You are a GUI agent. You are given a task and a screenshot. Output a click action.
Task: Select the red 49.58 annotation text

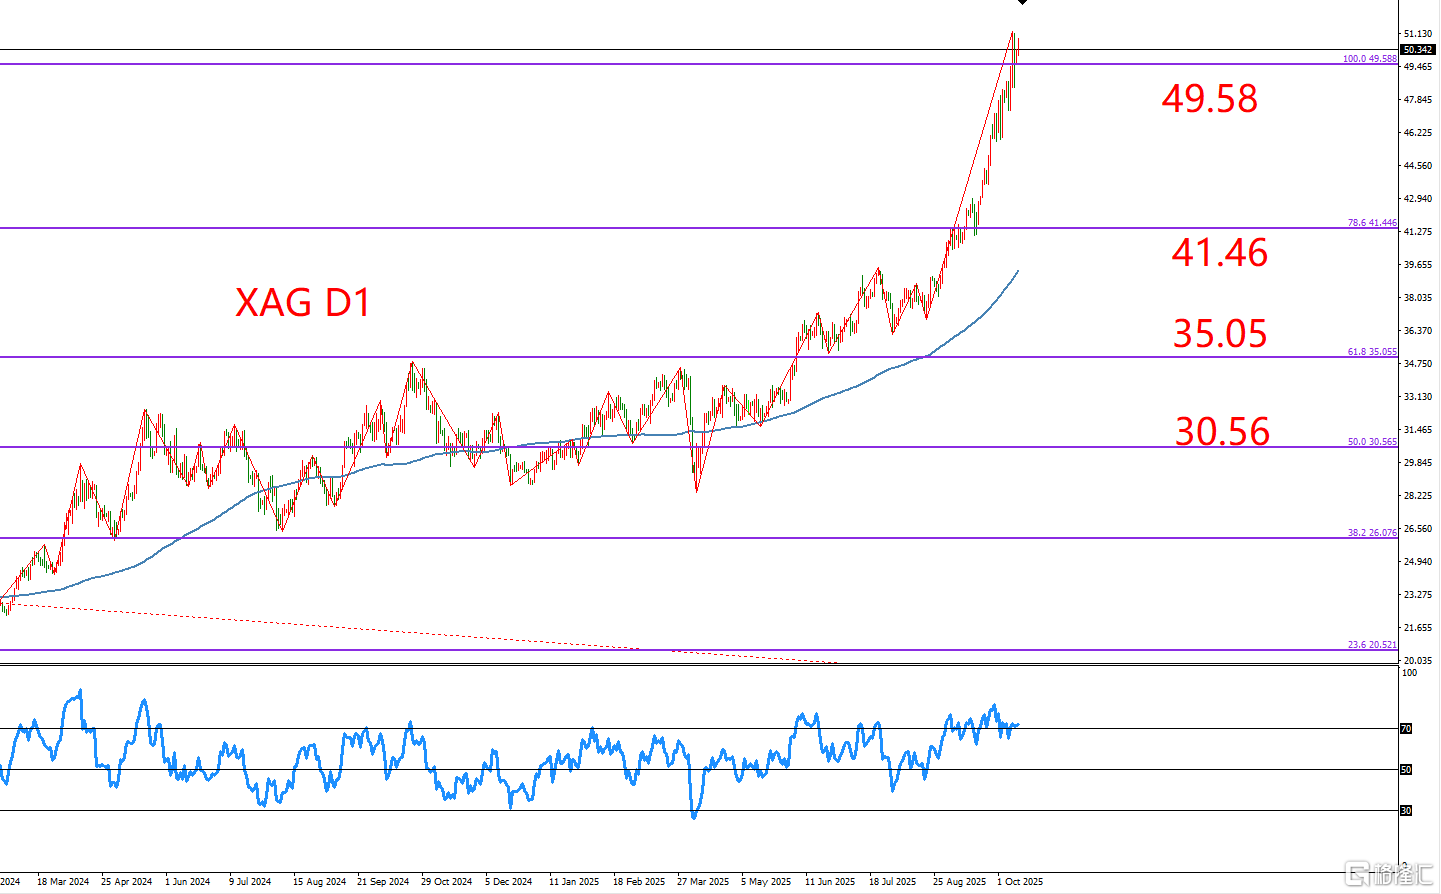(x=1209, y=98)
